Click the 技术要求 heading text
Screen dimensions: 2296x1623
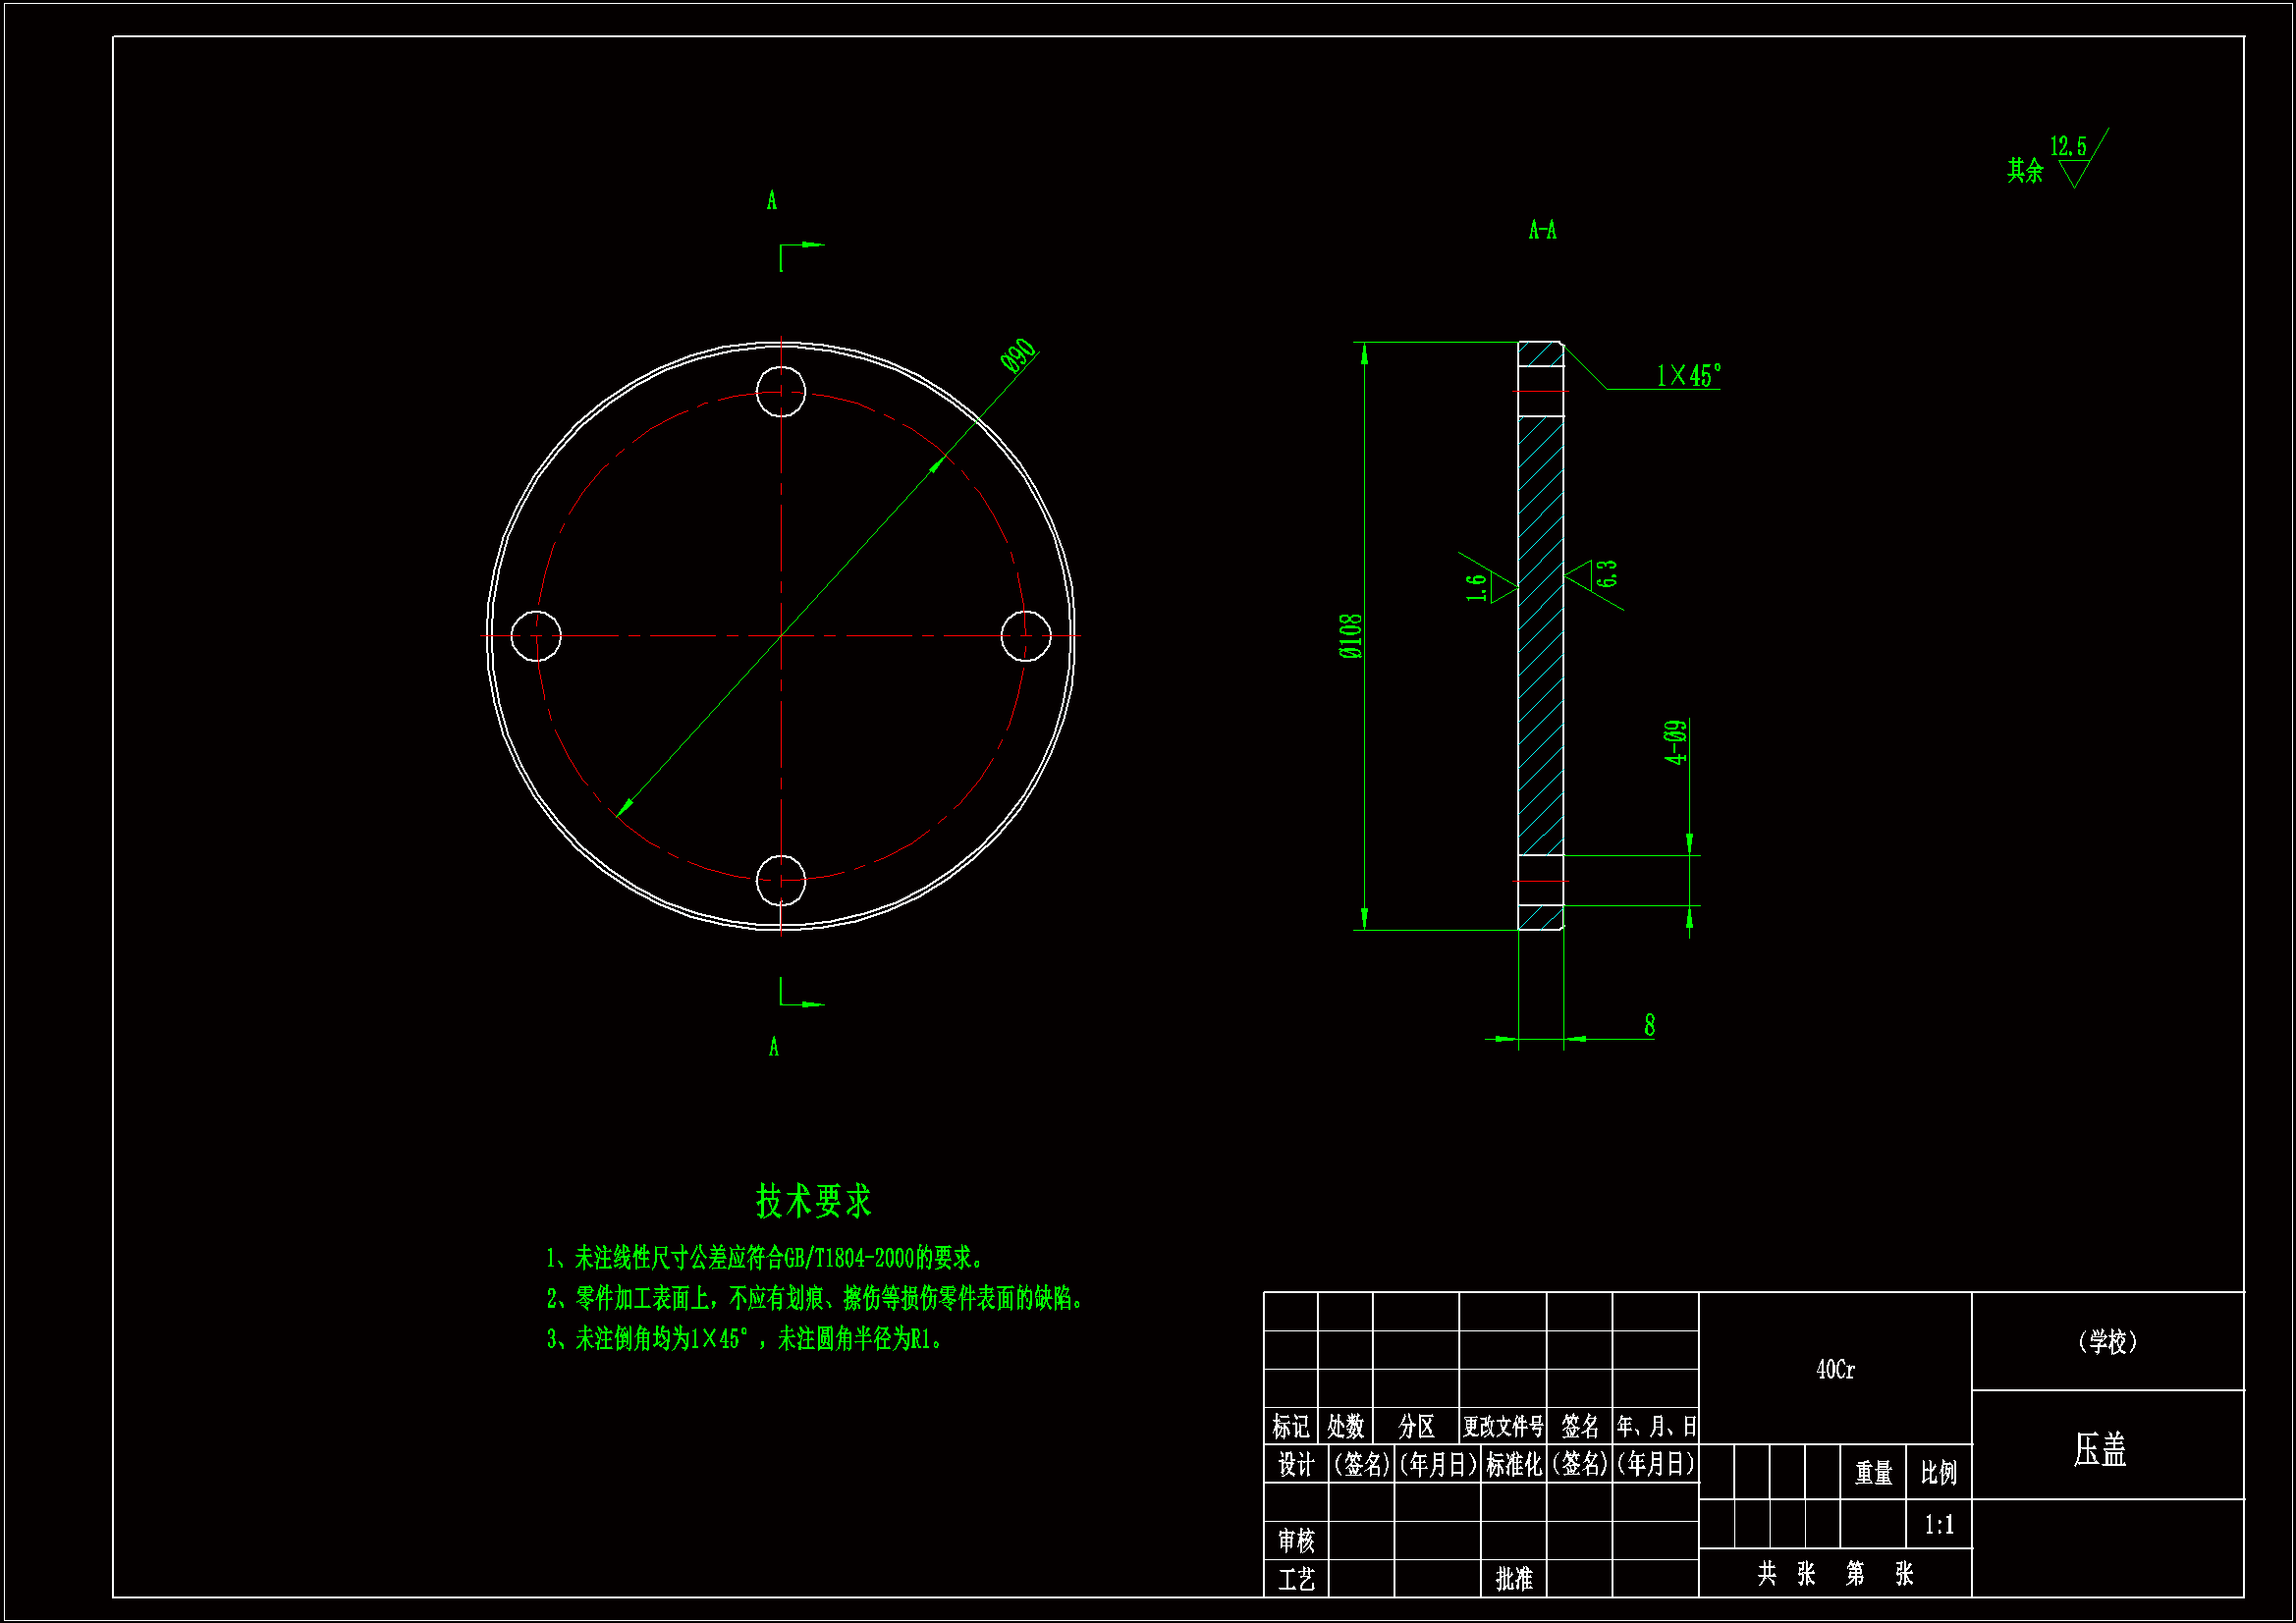click(x=813, y=1201)
